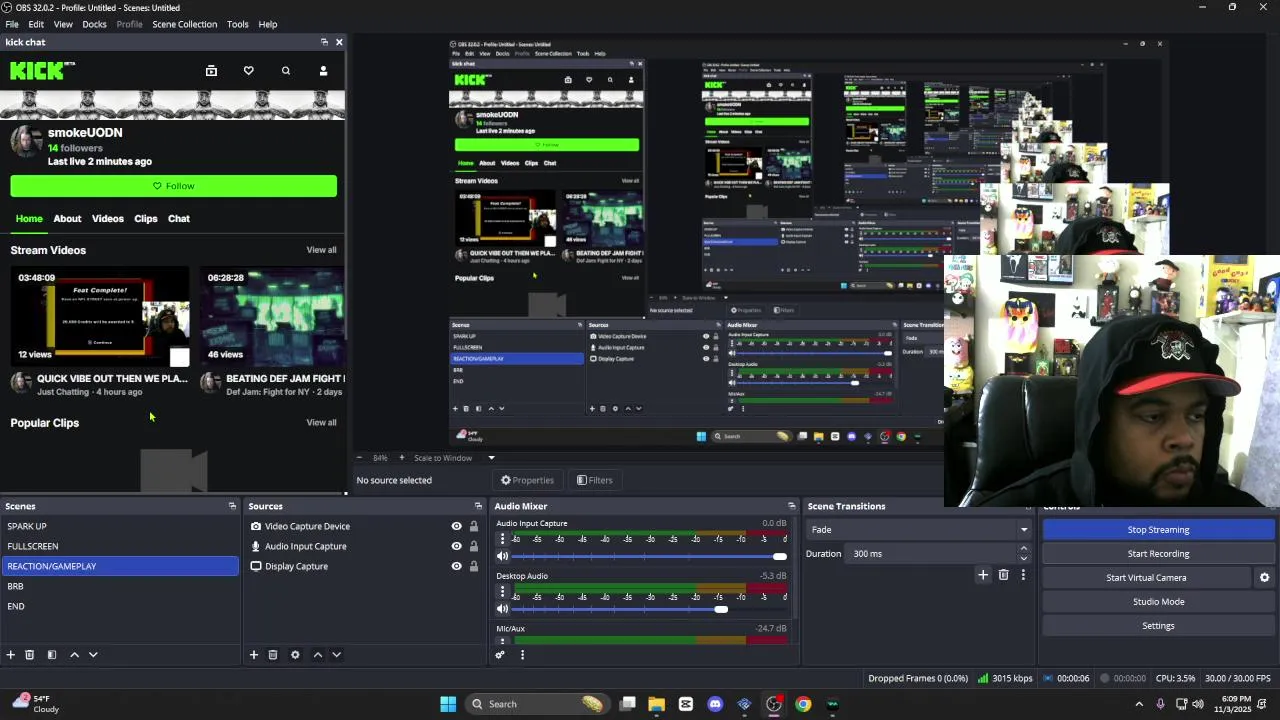Image resolution: width=1280 pixels, height=720 pixels.
Task: Open scene filters from the Scenes toolbar
Action: (x=52, y=655)
